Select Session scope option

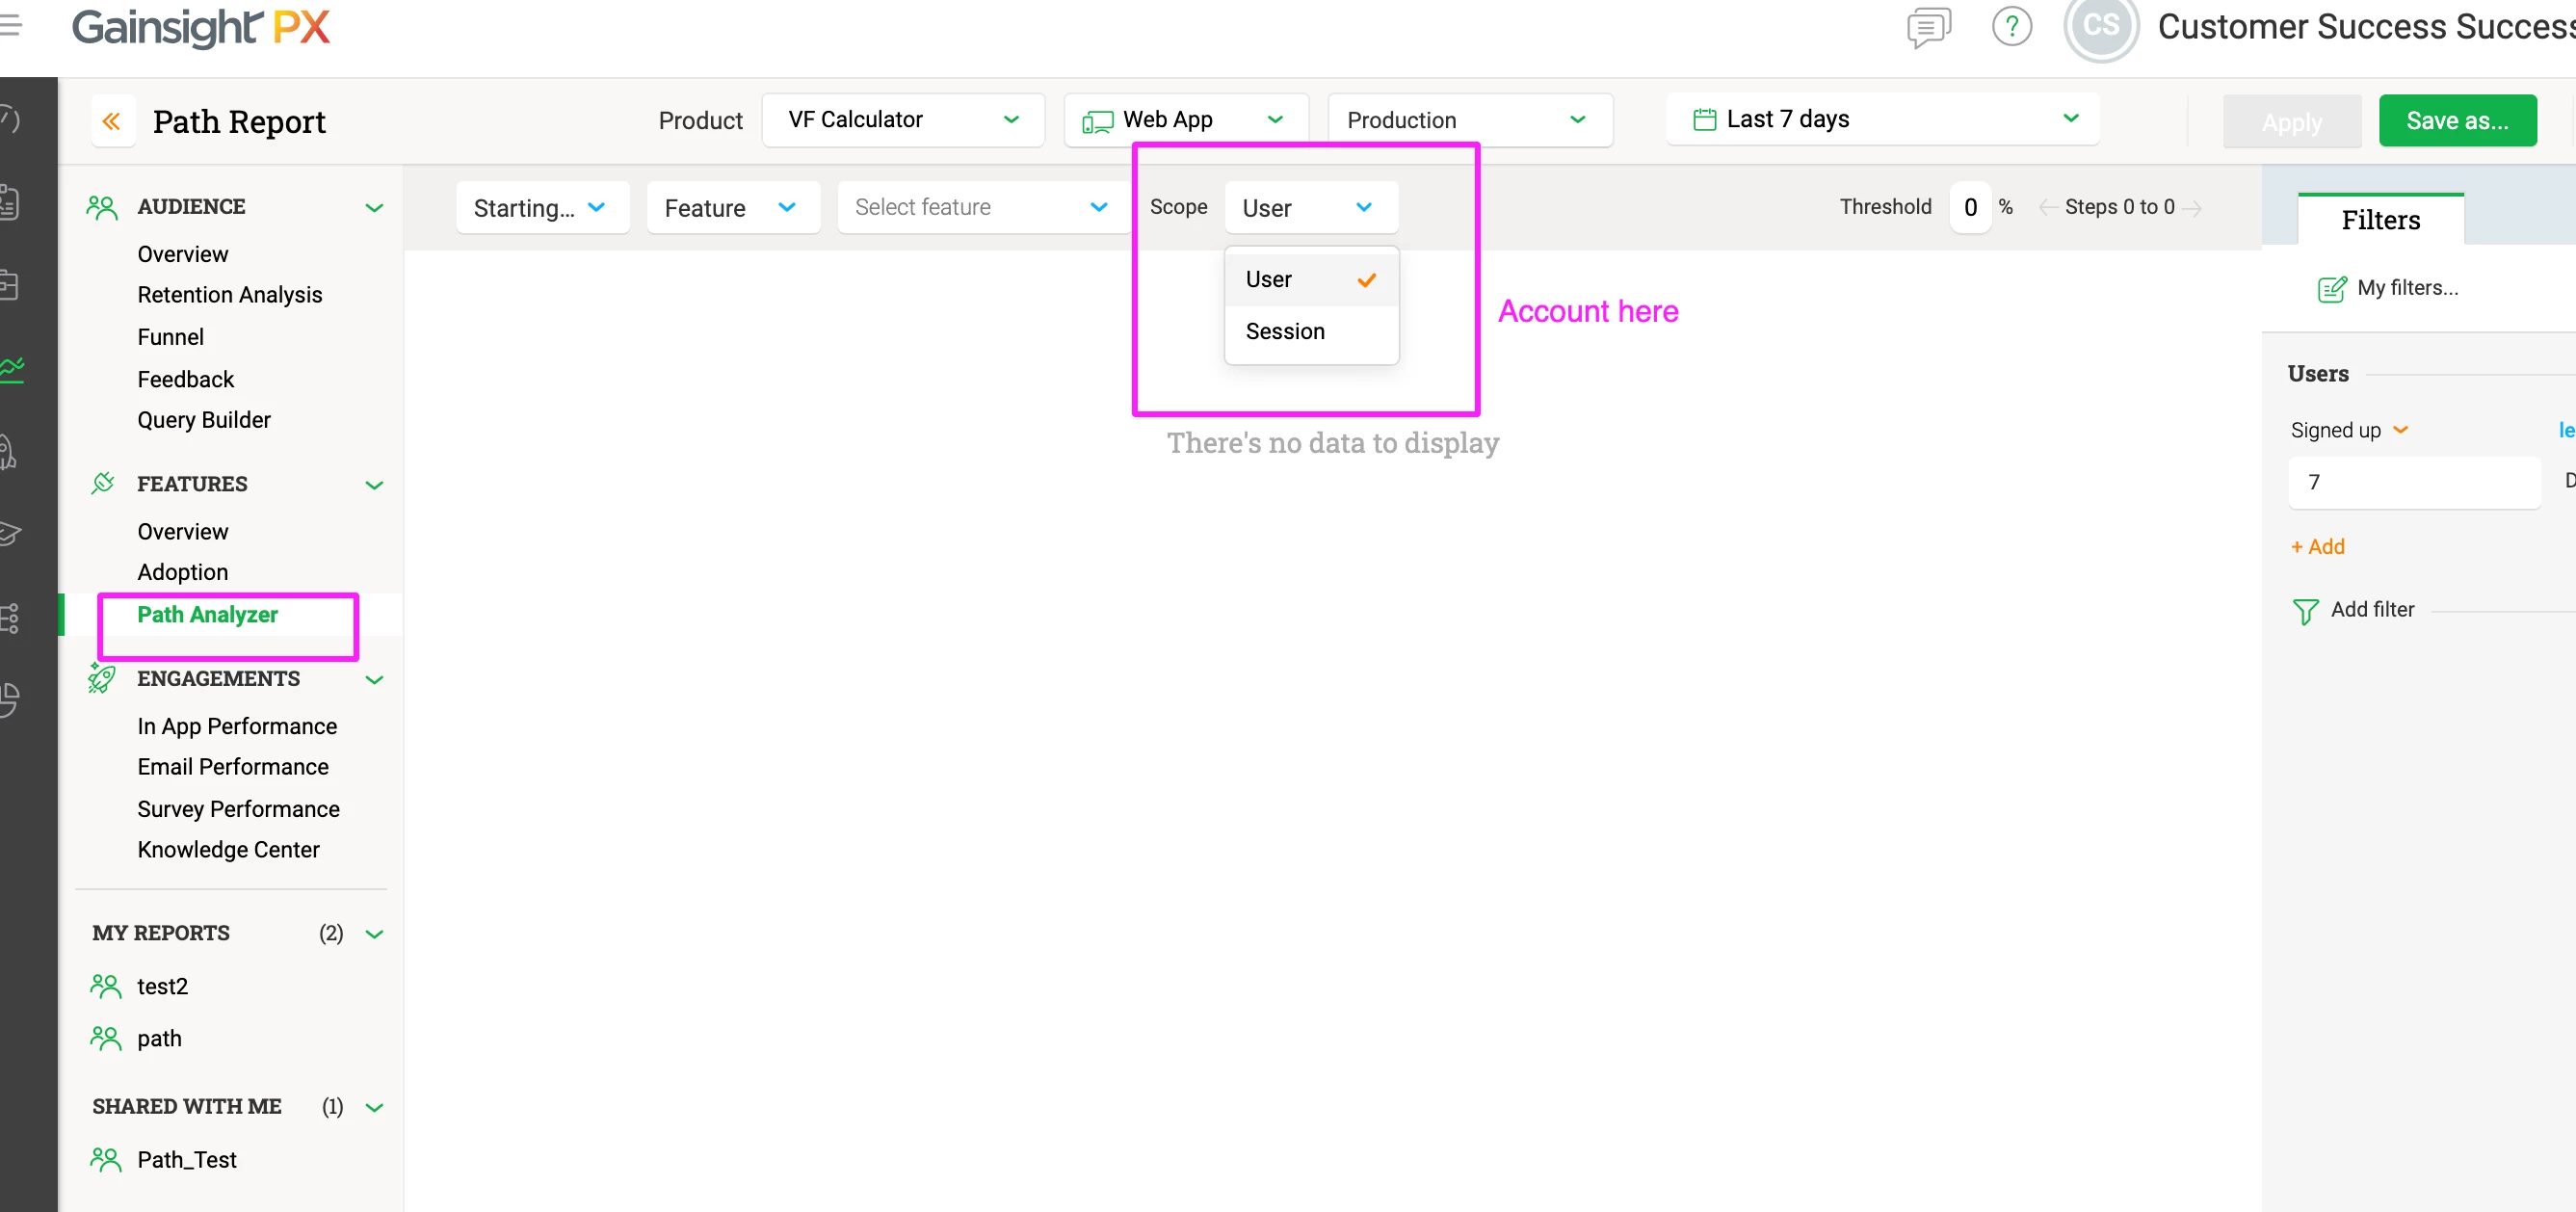point(1285,331)
